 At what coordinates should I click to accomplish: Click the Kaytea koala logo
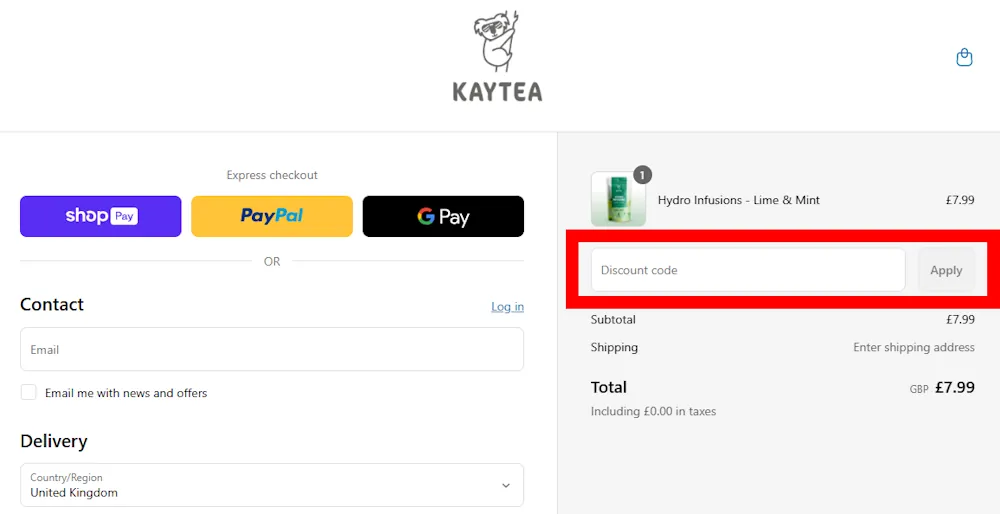tap(497, 42)
